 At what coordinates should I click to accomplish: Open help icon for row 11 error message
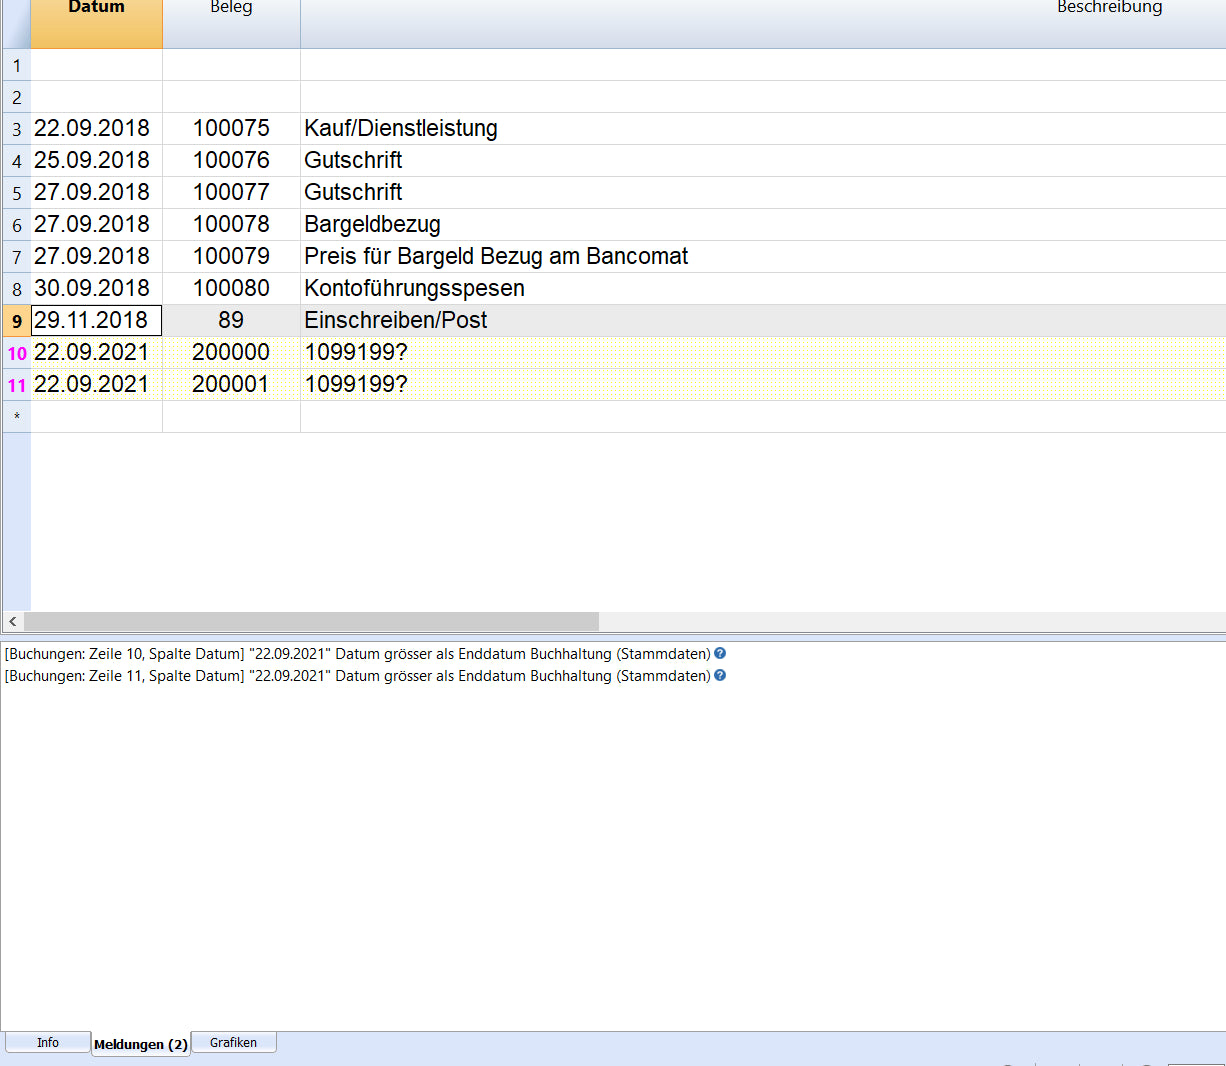(x=720, y=676)
